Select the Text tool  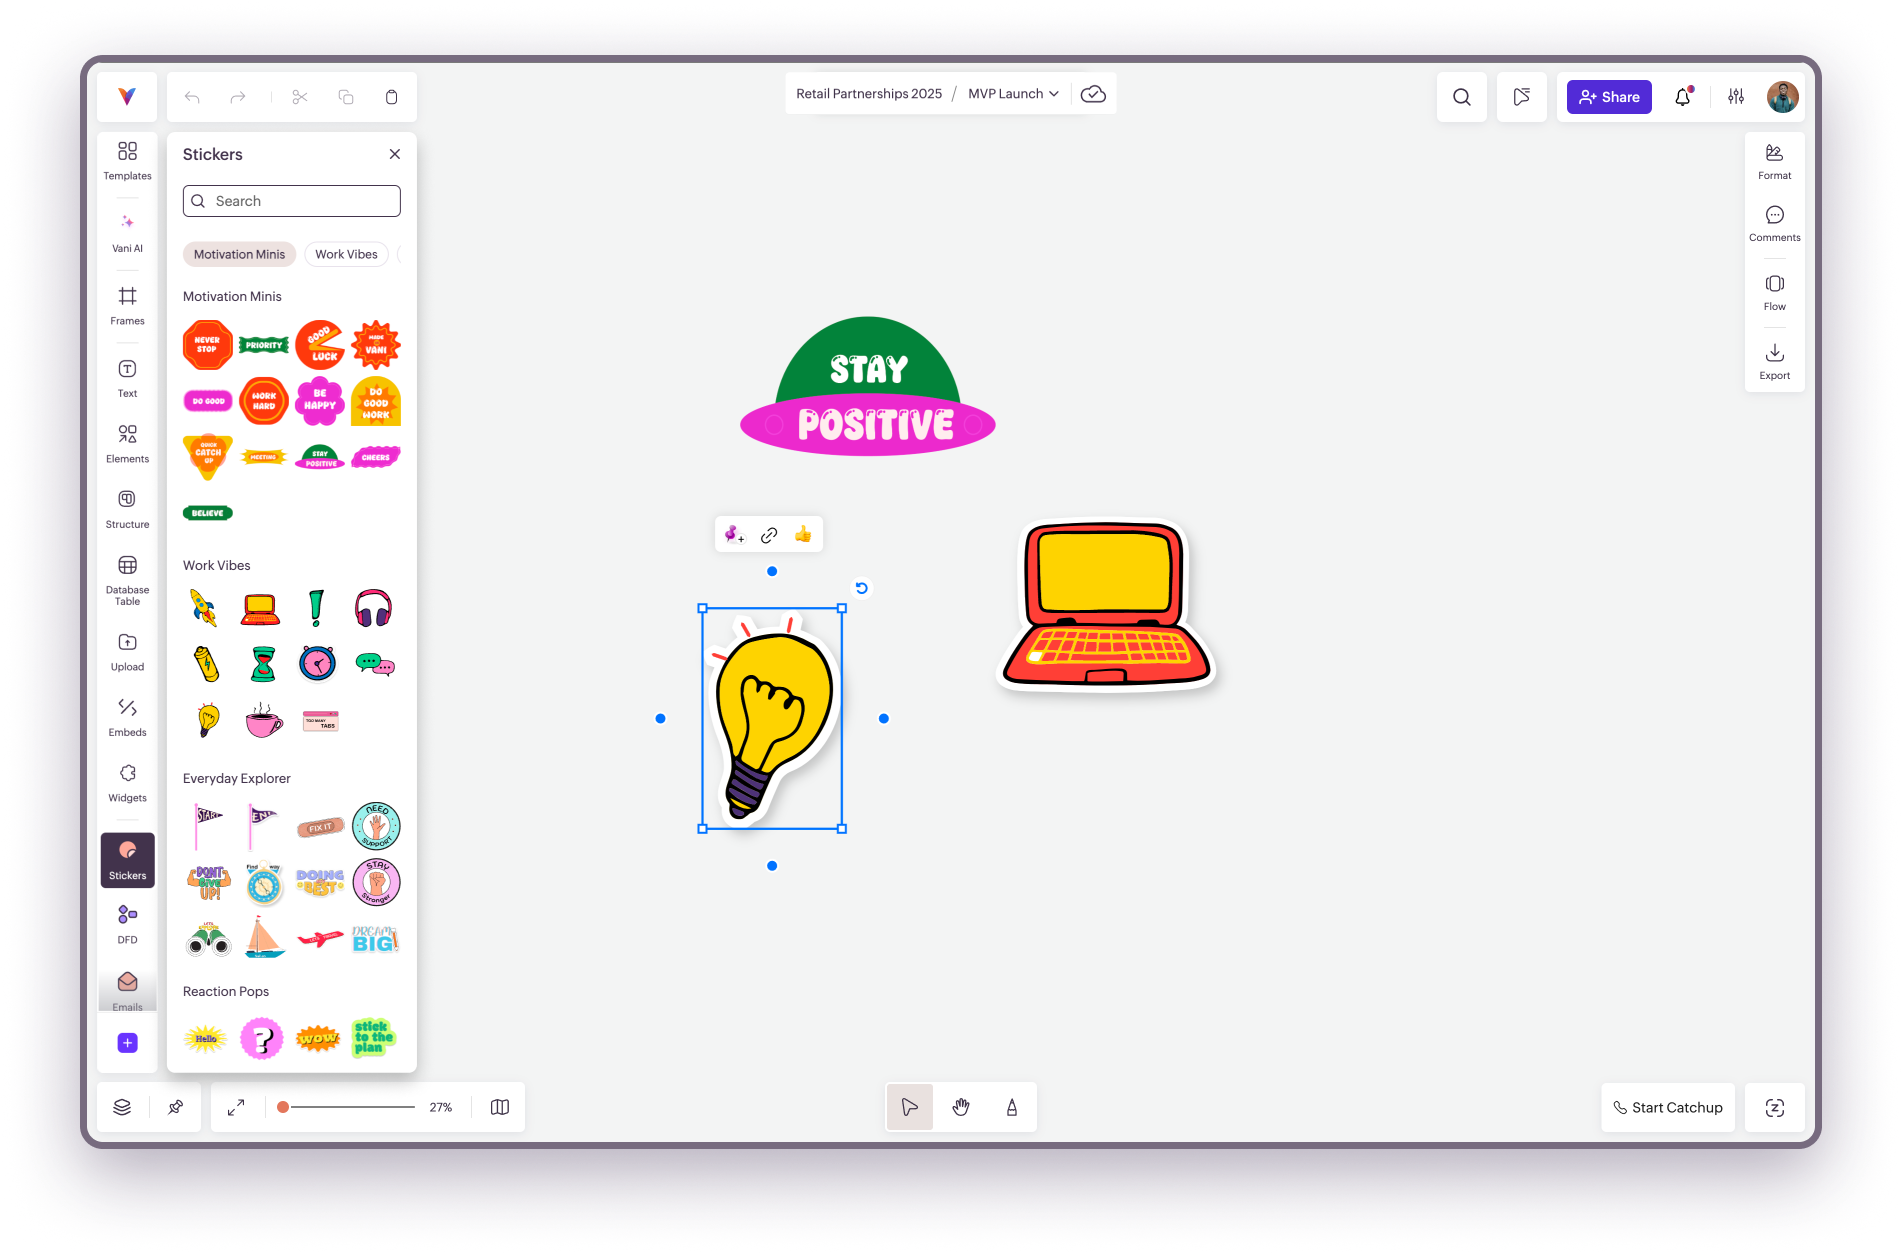[x=127, y=379]
